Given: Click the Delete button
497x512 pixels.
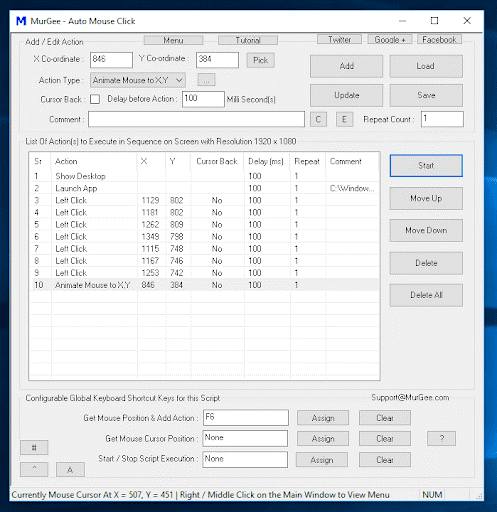Looking at the screenshot, I should click(x=426, y=263).
